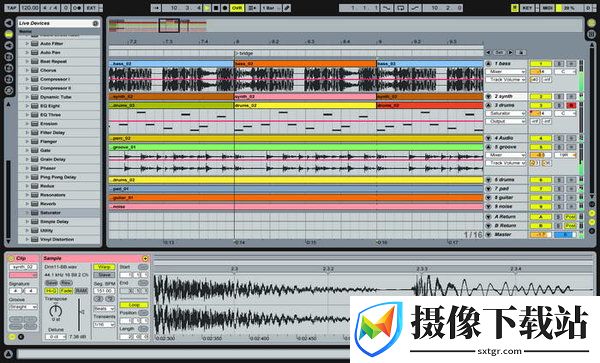Click the orange bass_02 clip header
Screen dimensions: 600x363
point(305,63)
